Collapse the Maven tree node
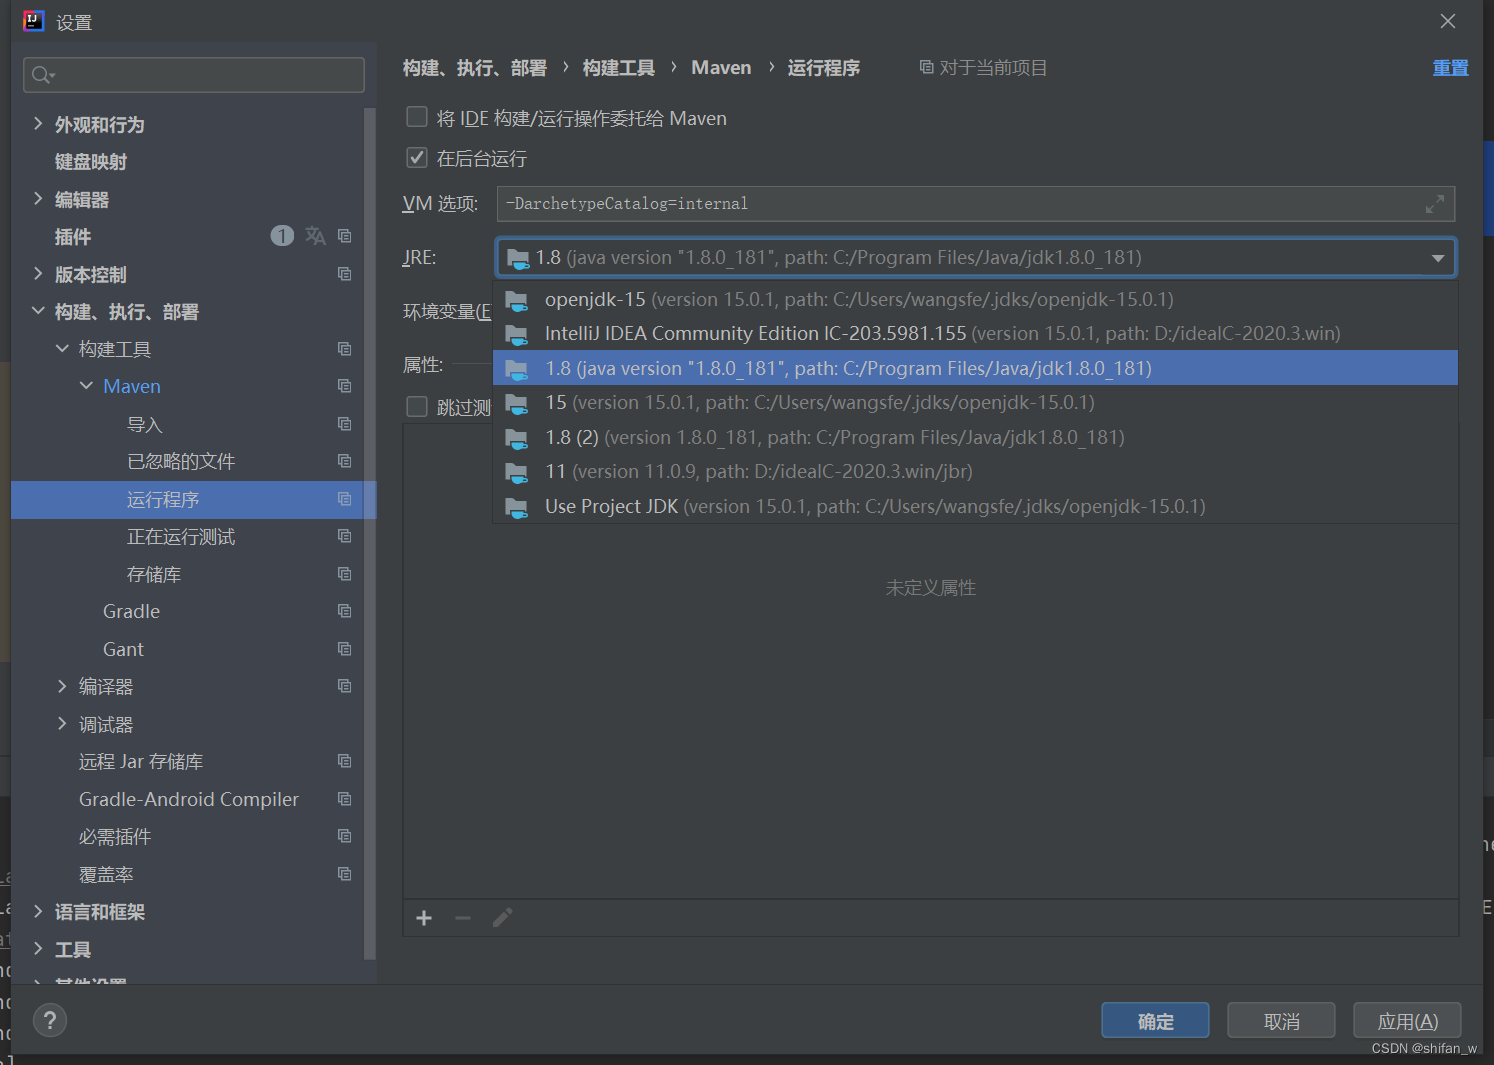This screenshot has height=1065, width=1494. (x=86, y=386)
